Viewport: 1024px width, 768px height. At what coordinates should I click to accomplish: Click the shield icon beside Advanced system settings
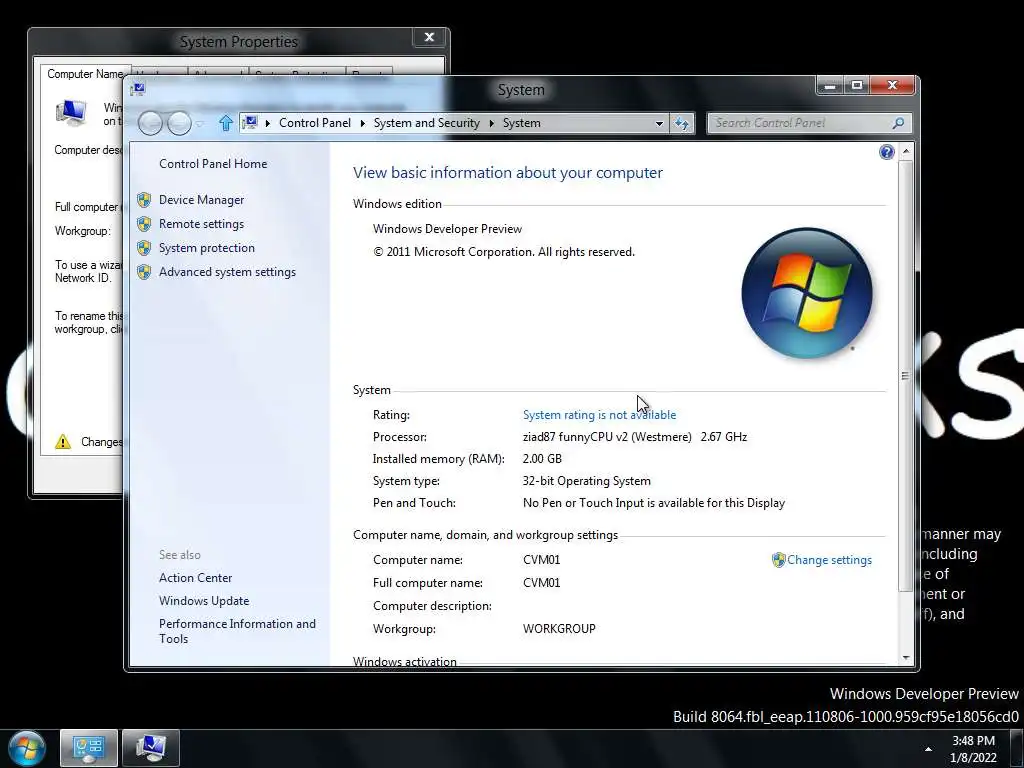(144, 272)
